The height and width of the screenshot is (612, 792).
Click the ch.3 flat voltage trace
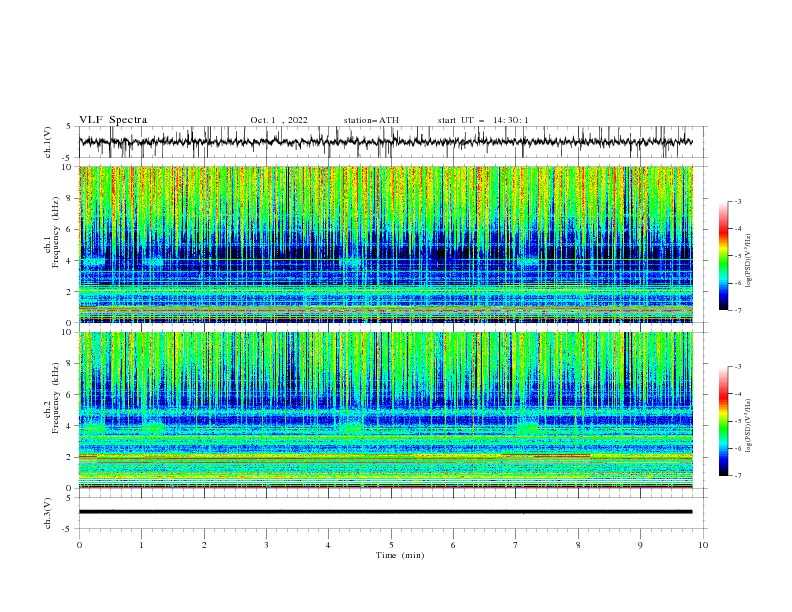click(x=385, y=512)
